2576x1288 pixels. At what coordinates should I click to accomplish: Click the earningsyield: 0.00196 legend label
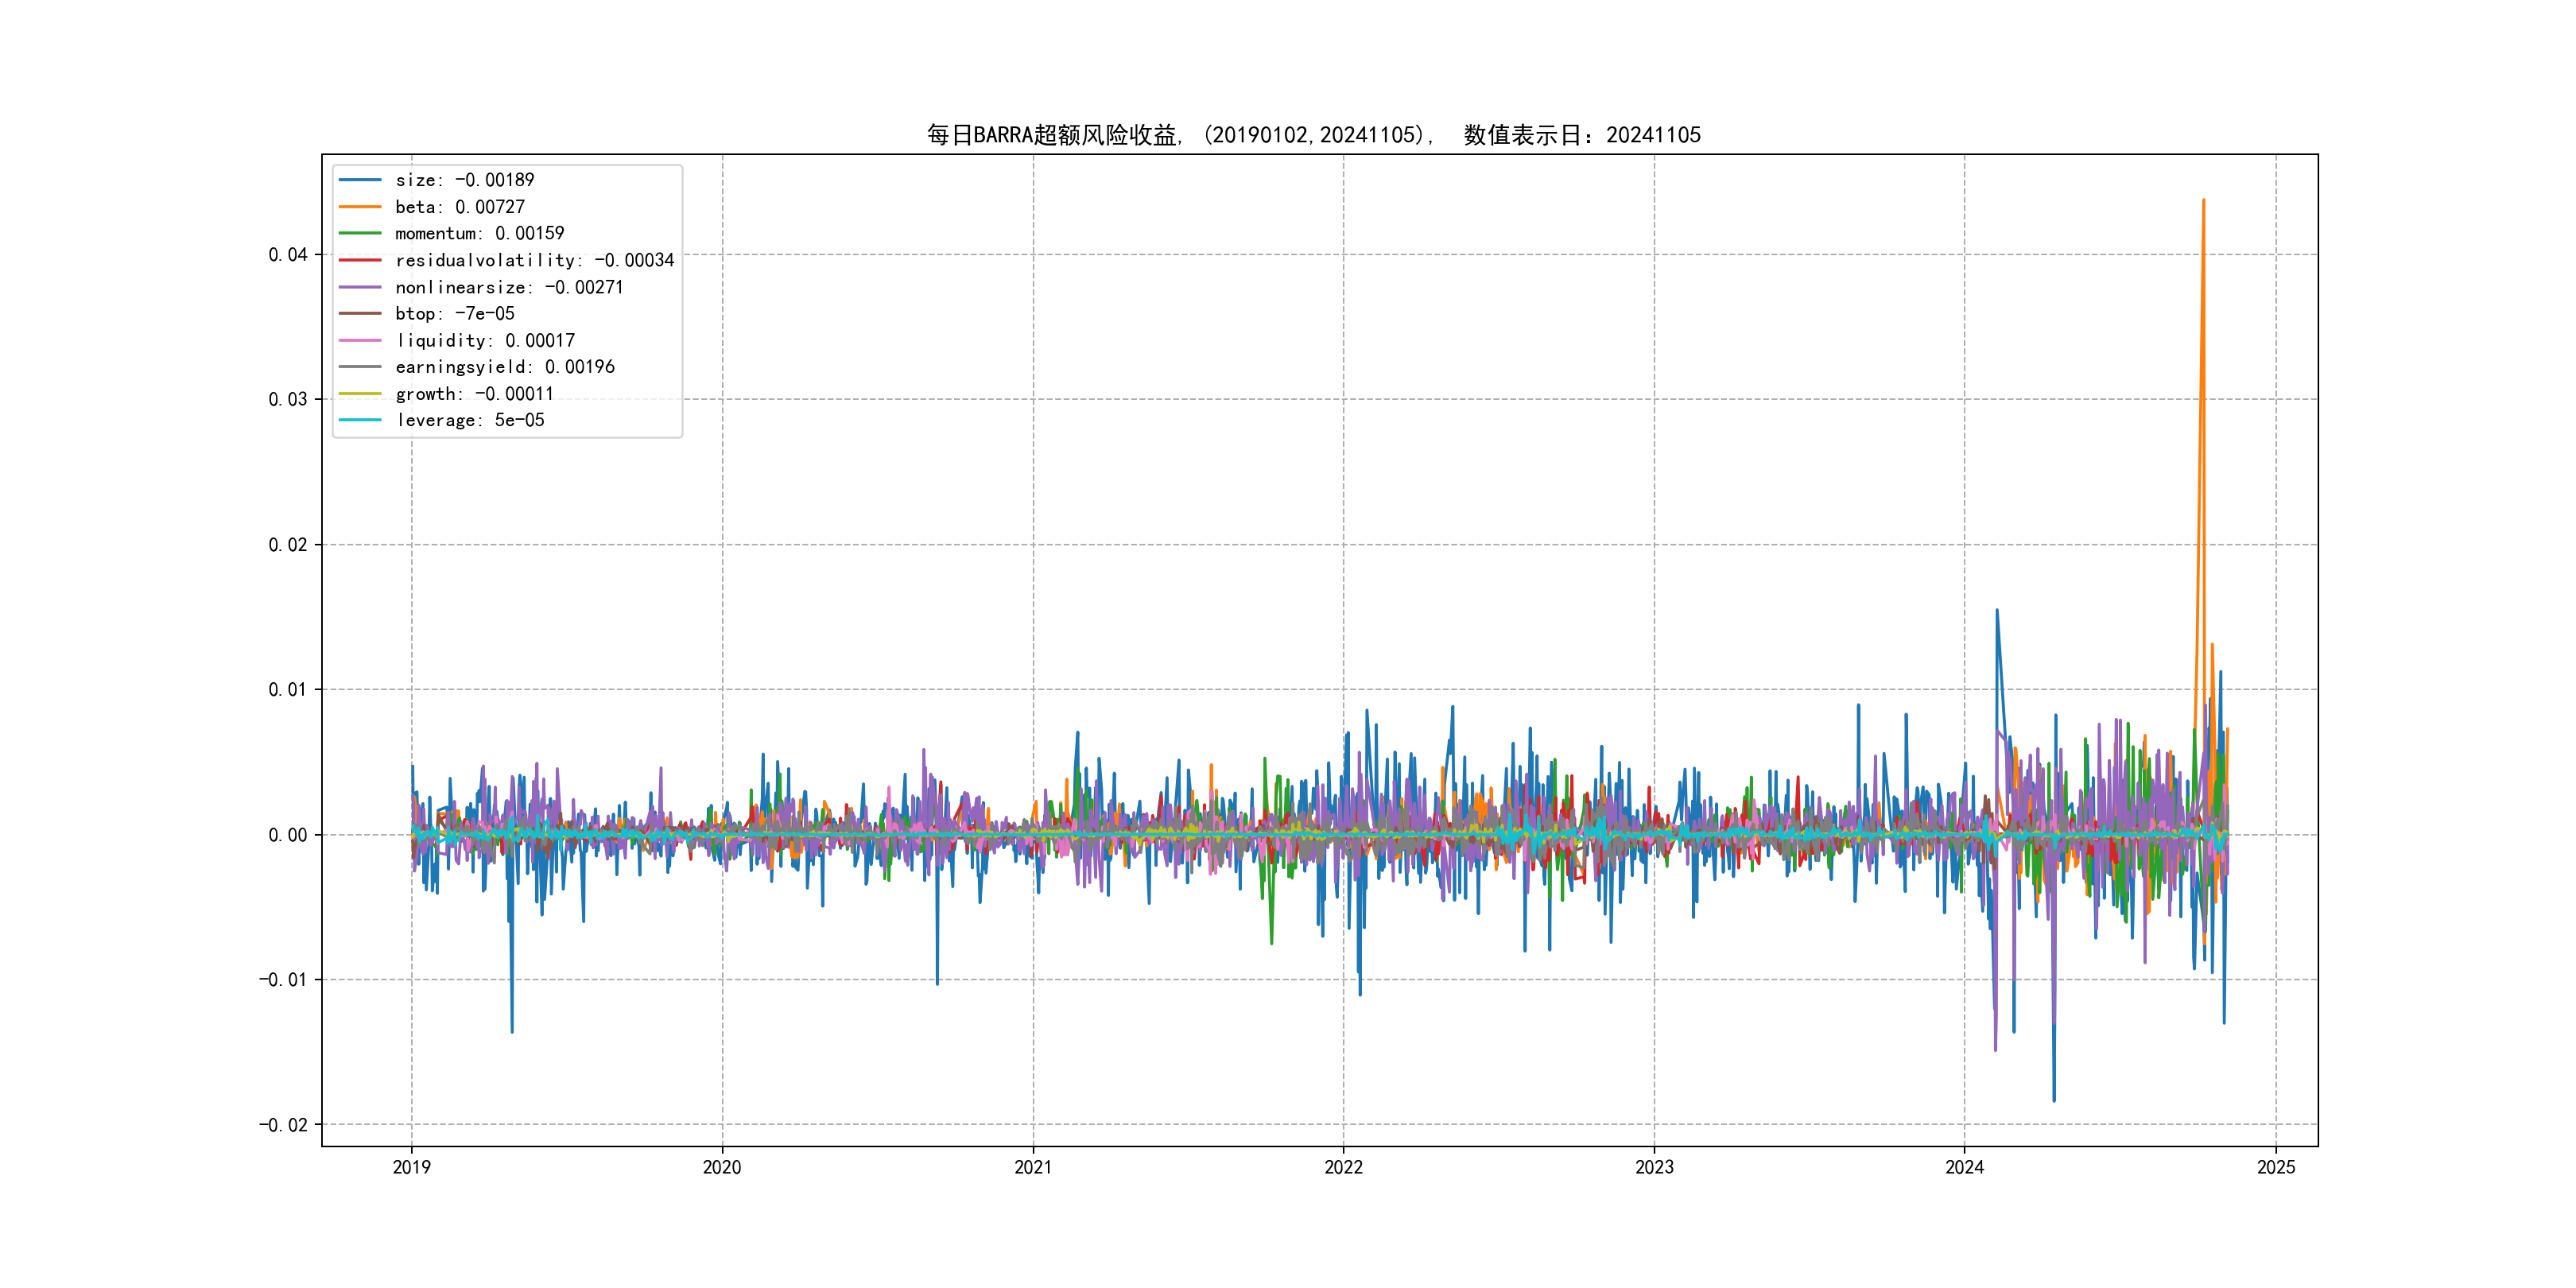click(x=504, y=367)
